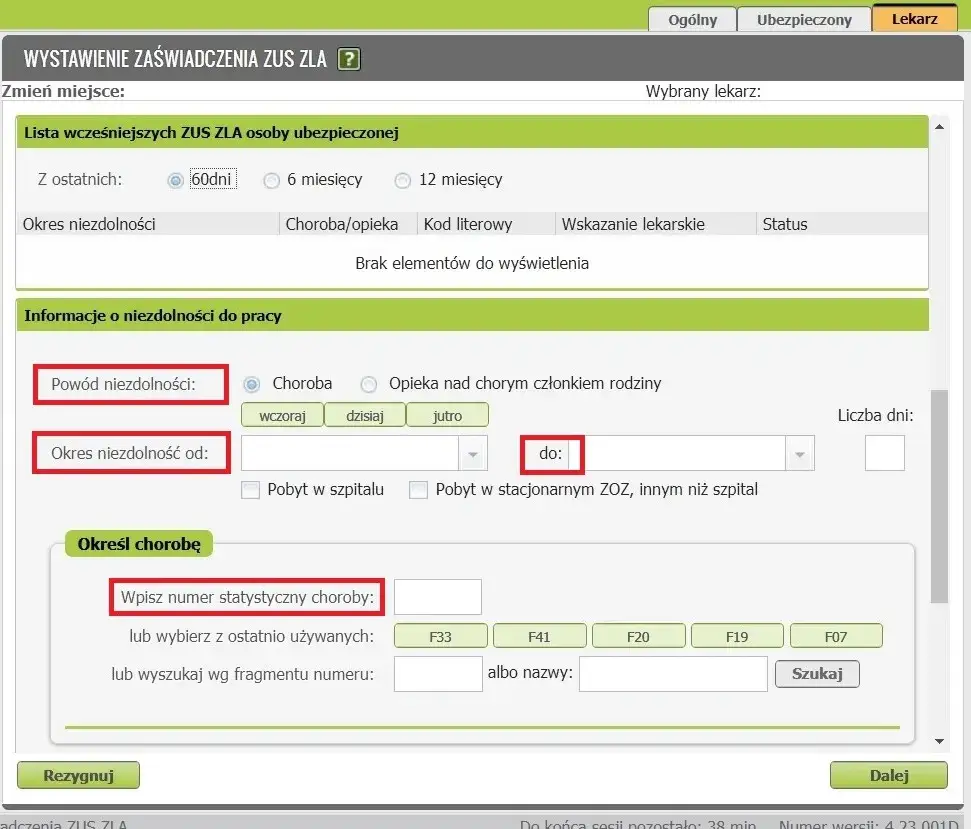Screen dimensions: 971x829
Task: Check Pobyt w stacjonarnym ZOZ option
Action: coord(418,489)
